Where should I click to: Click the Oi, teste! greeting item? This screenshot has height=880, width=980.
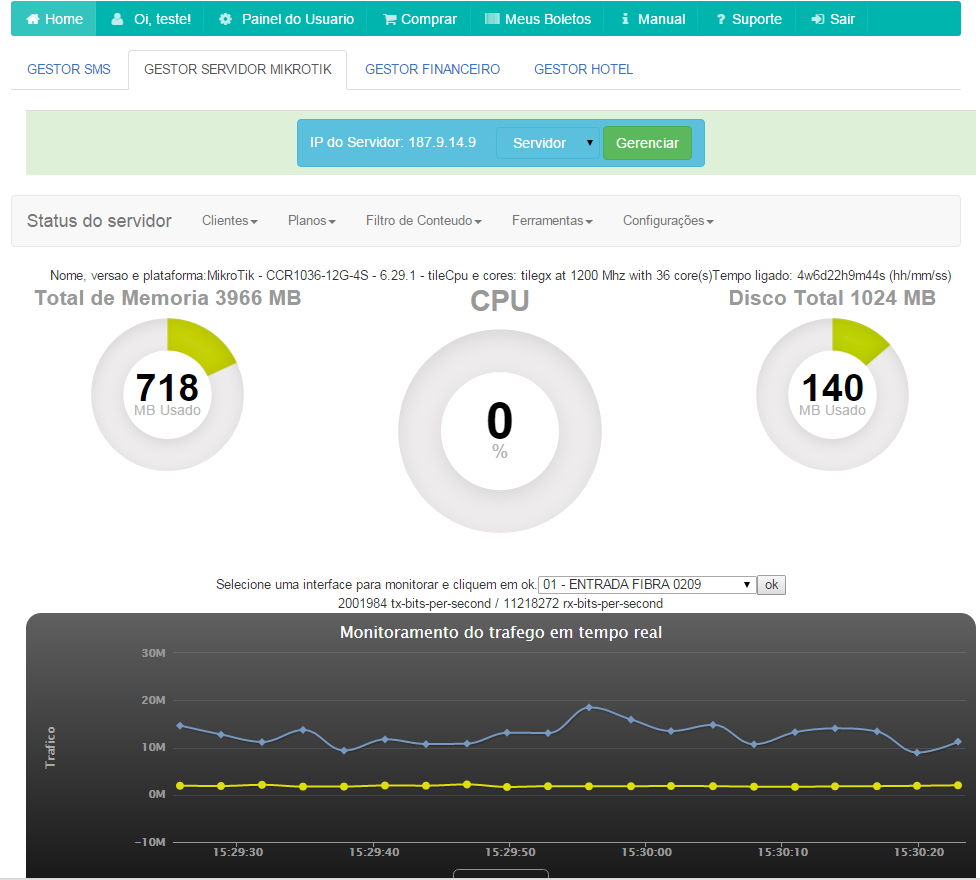coord(151,19)
